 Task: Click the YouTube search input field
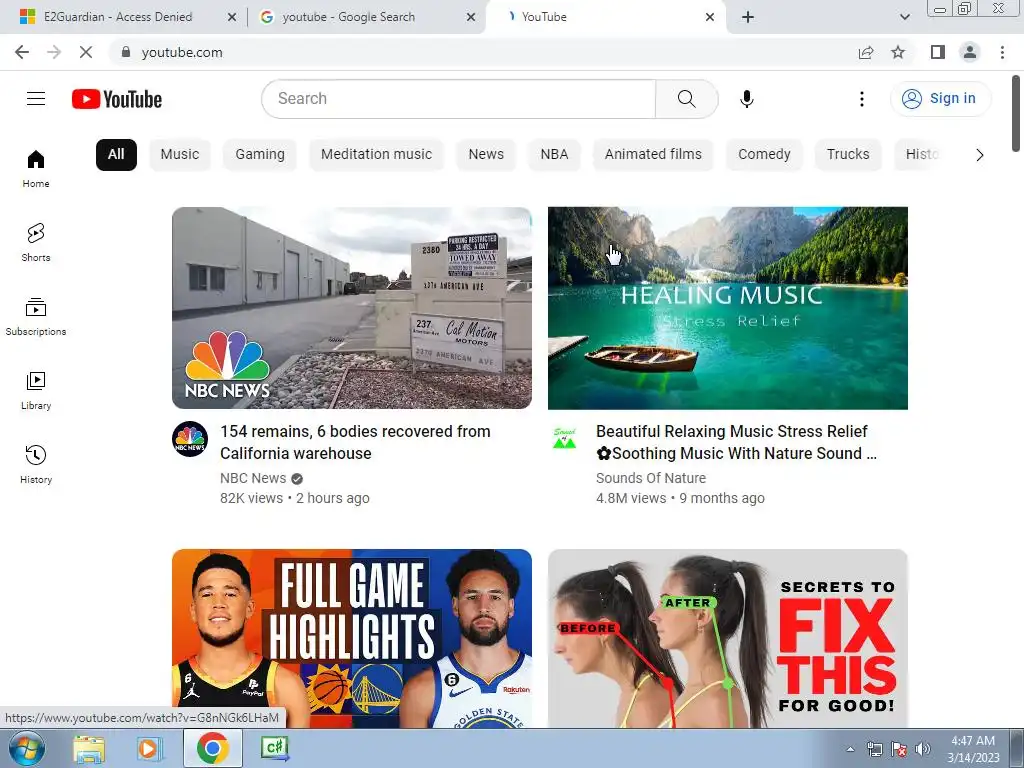click(458, 99)
